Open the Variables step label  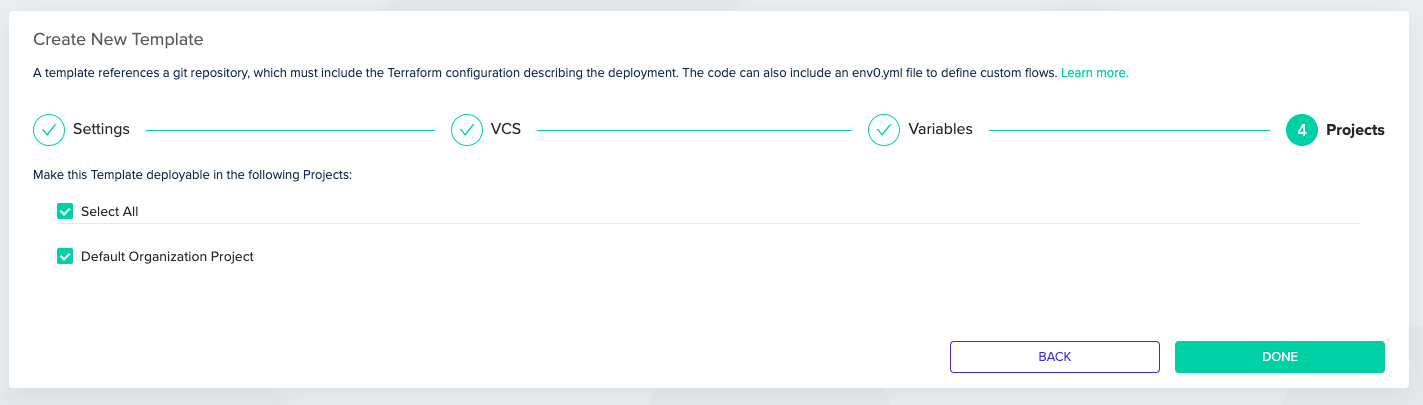[x=940, y=130]
